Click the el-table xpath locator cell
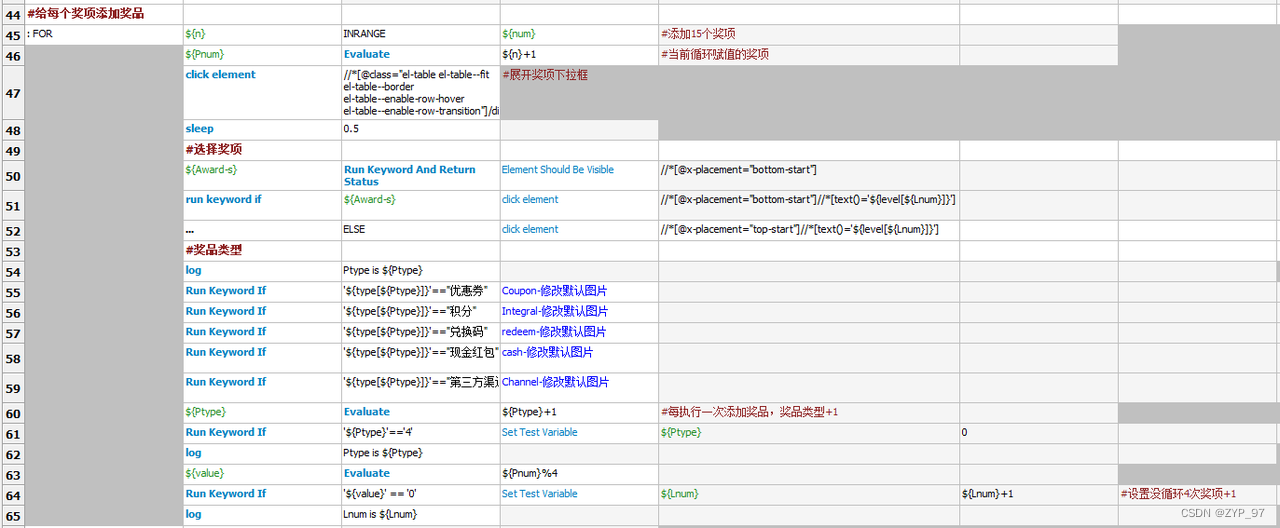 [420, 93]
